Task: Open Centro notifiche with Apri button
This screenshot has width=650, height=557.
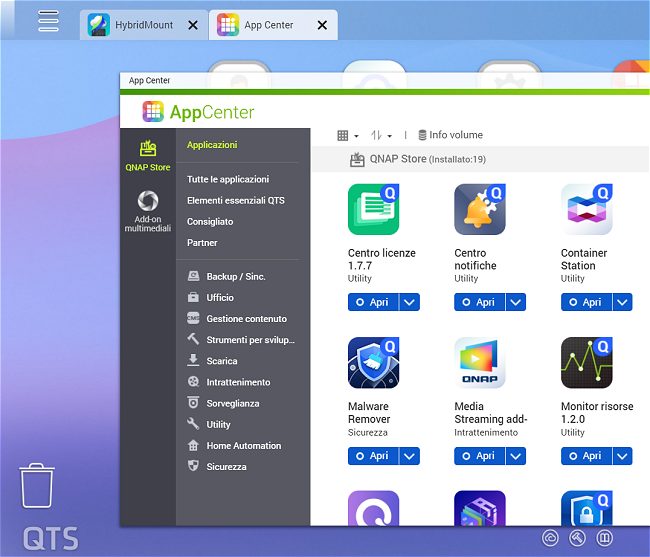Action: point(480,302)
